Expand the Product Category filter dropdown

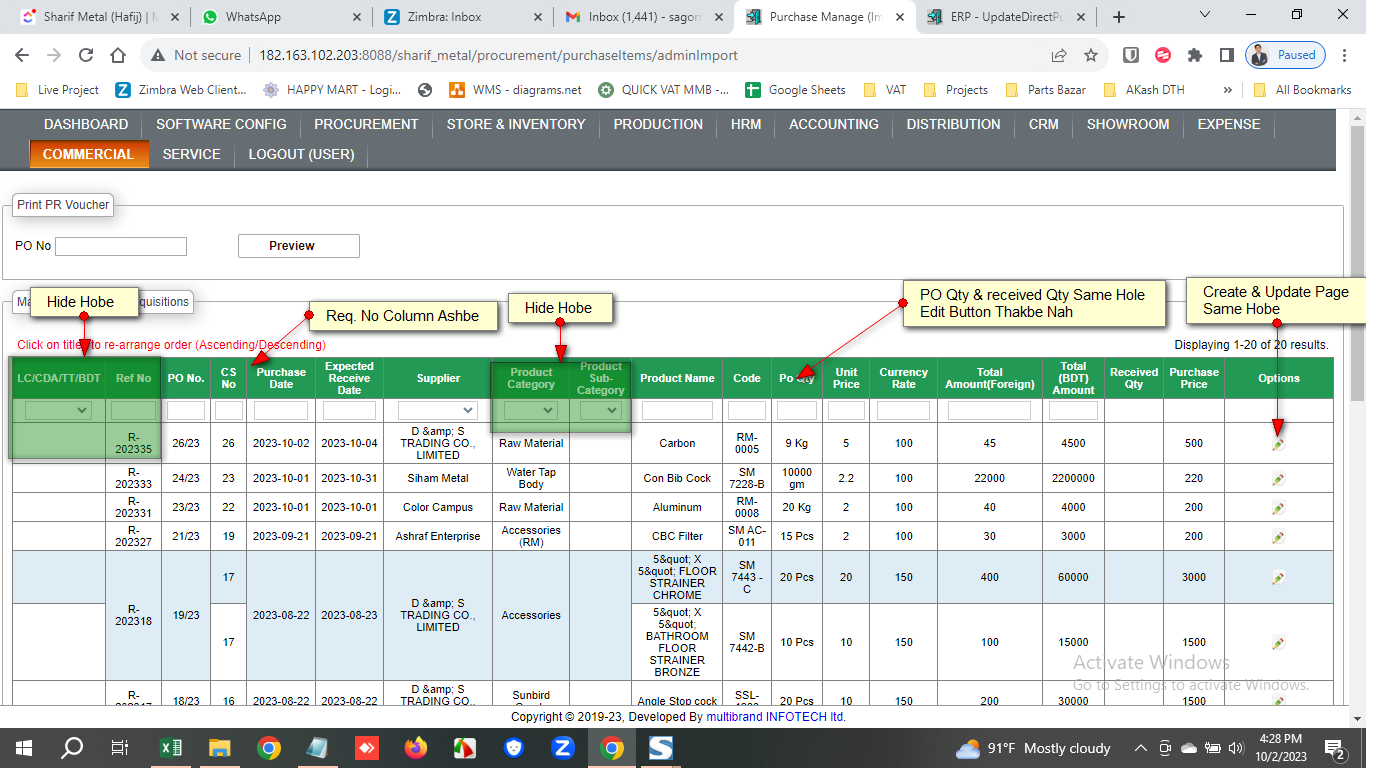click(531, 410)
